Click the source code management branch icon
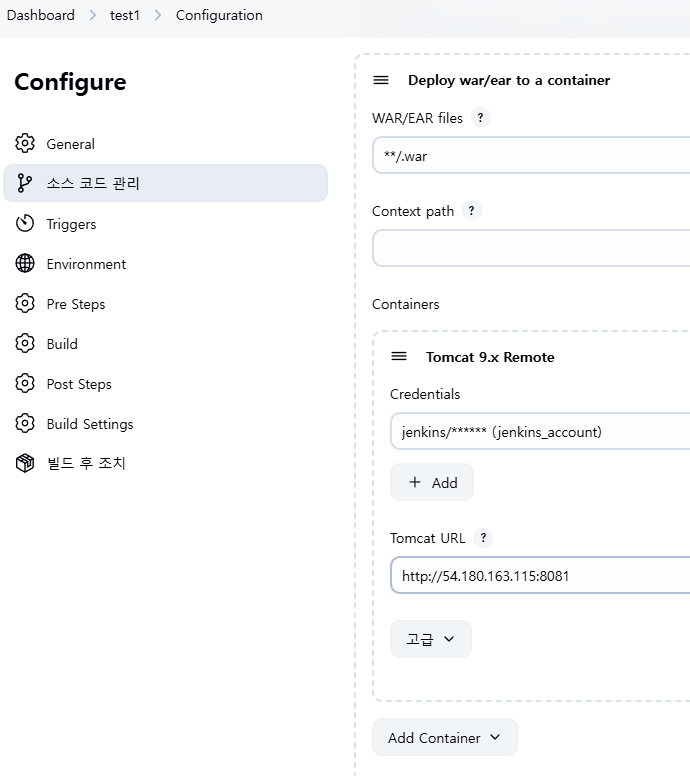The image size is (690, 776). tap(25, 184)
